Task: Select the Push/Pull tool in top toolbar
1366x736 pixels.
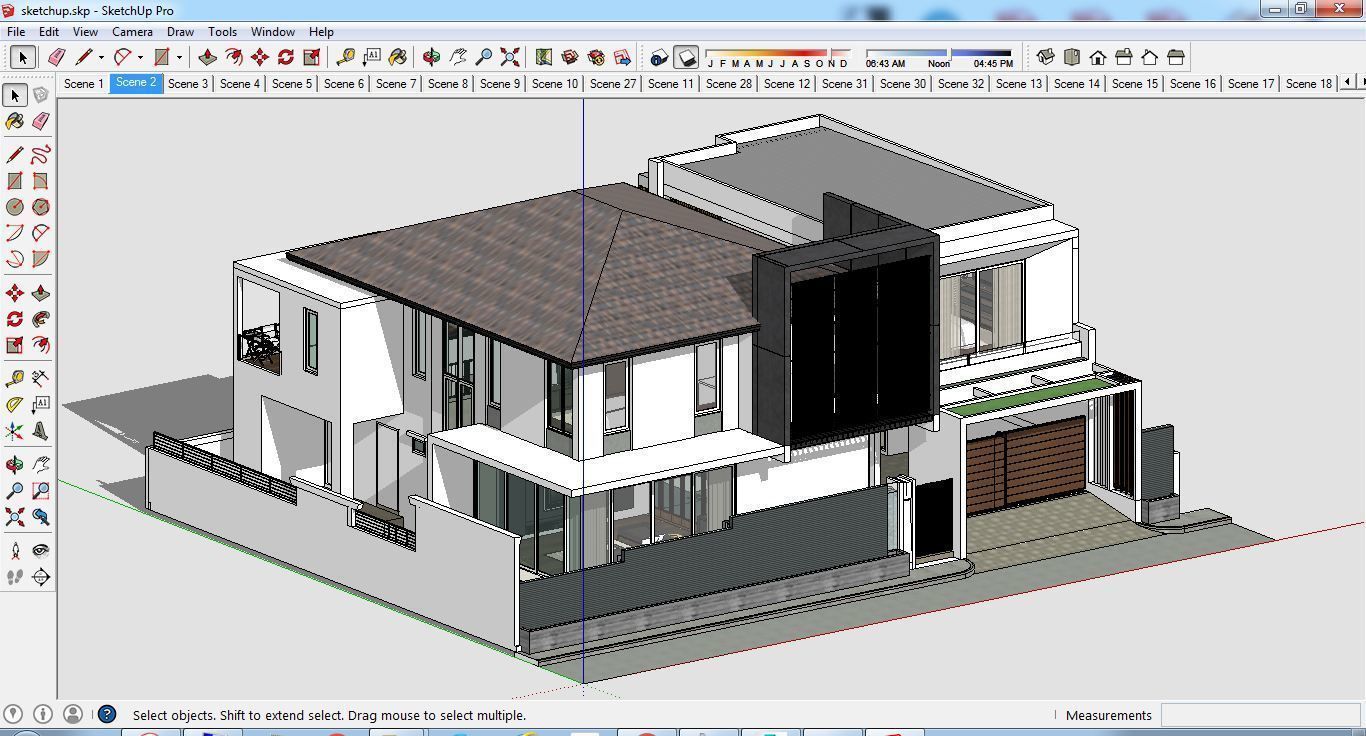Action: point(208,57)
